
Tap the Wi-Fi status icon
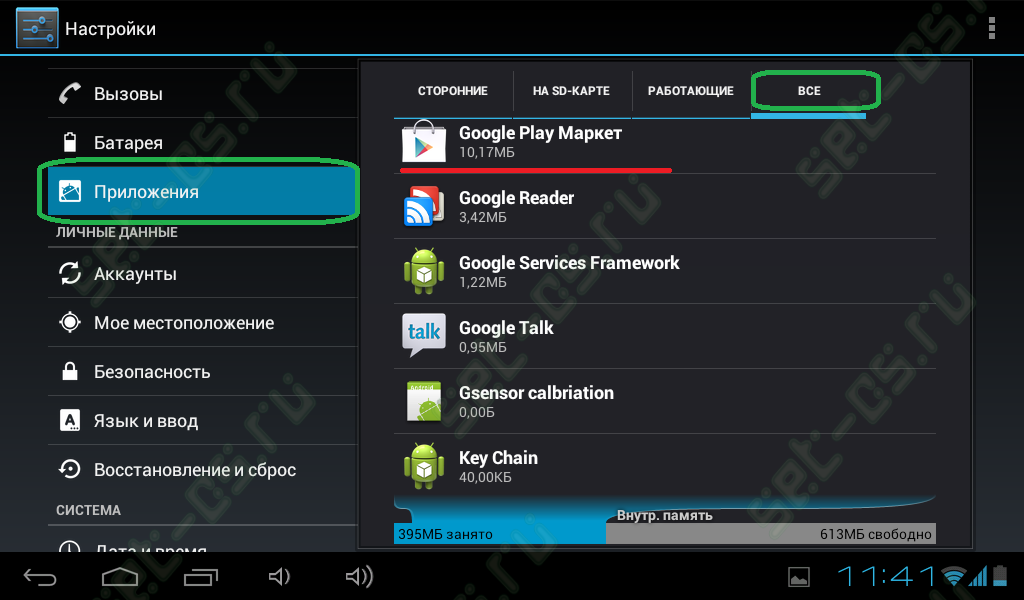[954, 575]
